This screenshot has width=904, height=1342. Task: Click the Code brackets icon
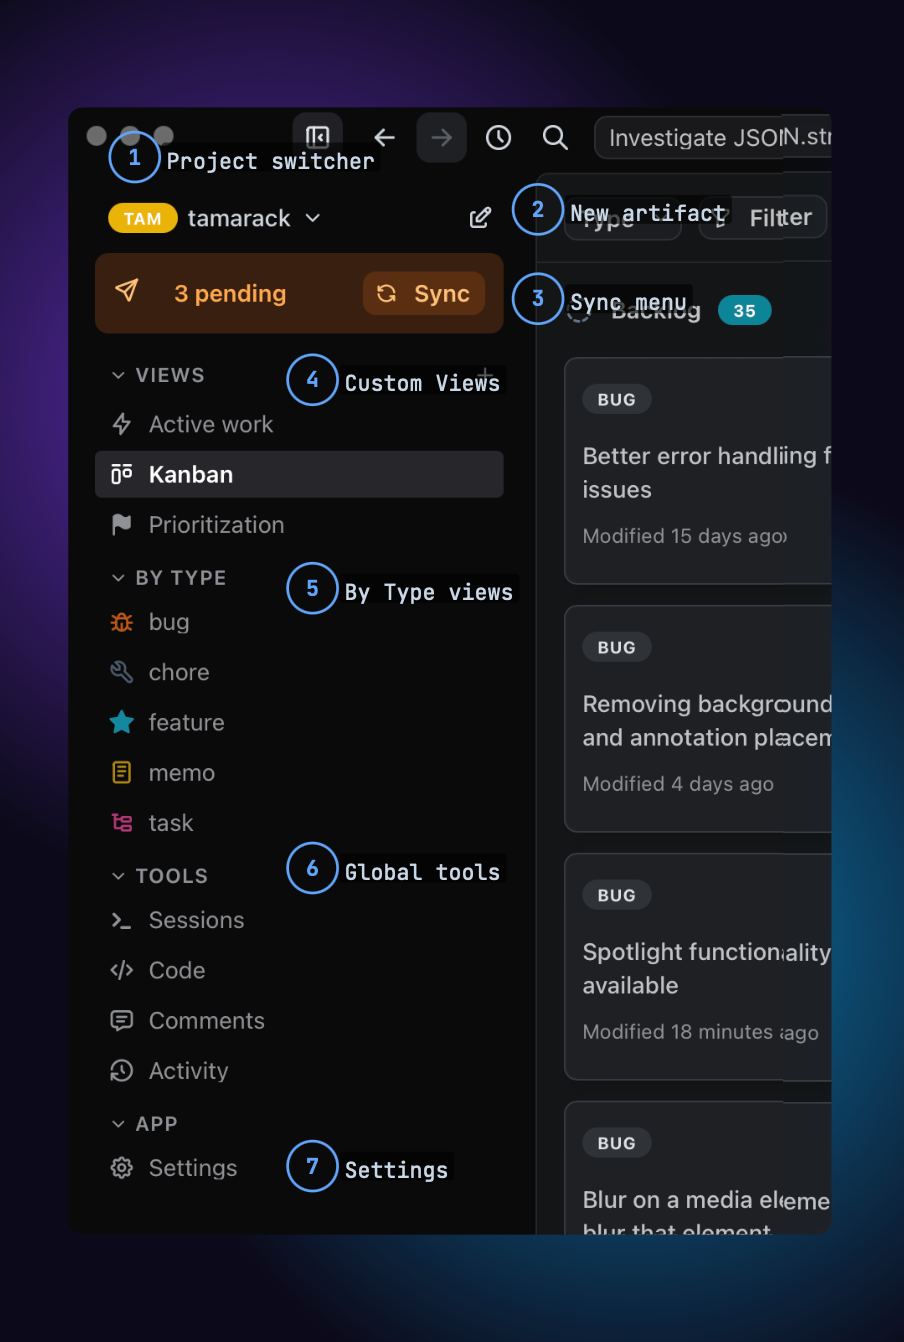[x=122, y=970]
